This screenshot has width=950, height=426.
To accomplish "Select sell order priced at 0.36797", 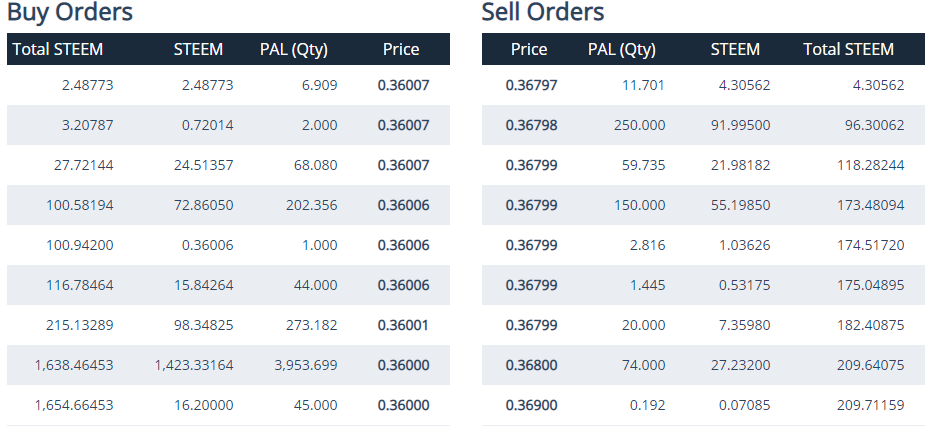I will pyautogui.click(x=532, y=86).
